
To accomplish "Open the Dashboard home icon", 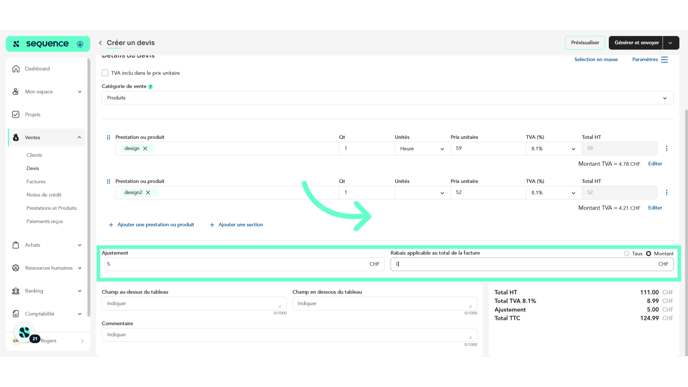I will point(16,69).
